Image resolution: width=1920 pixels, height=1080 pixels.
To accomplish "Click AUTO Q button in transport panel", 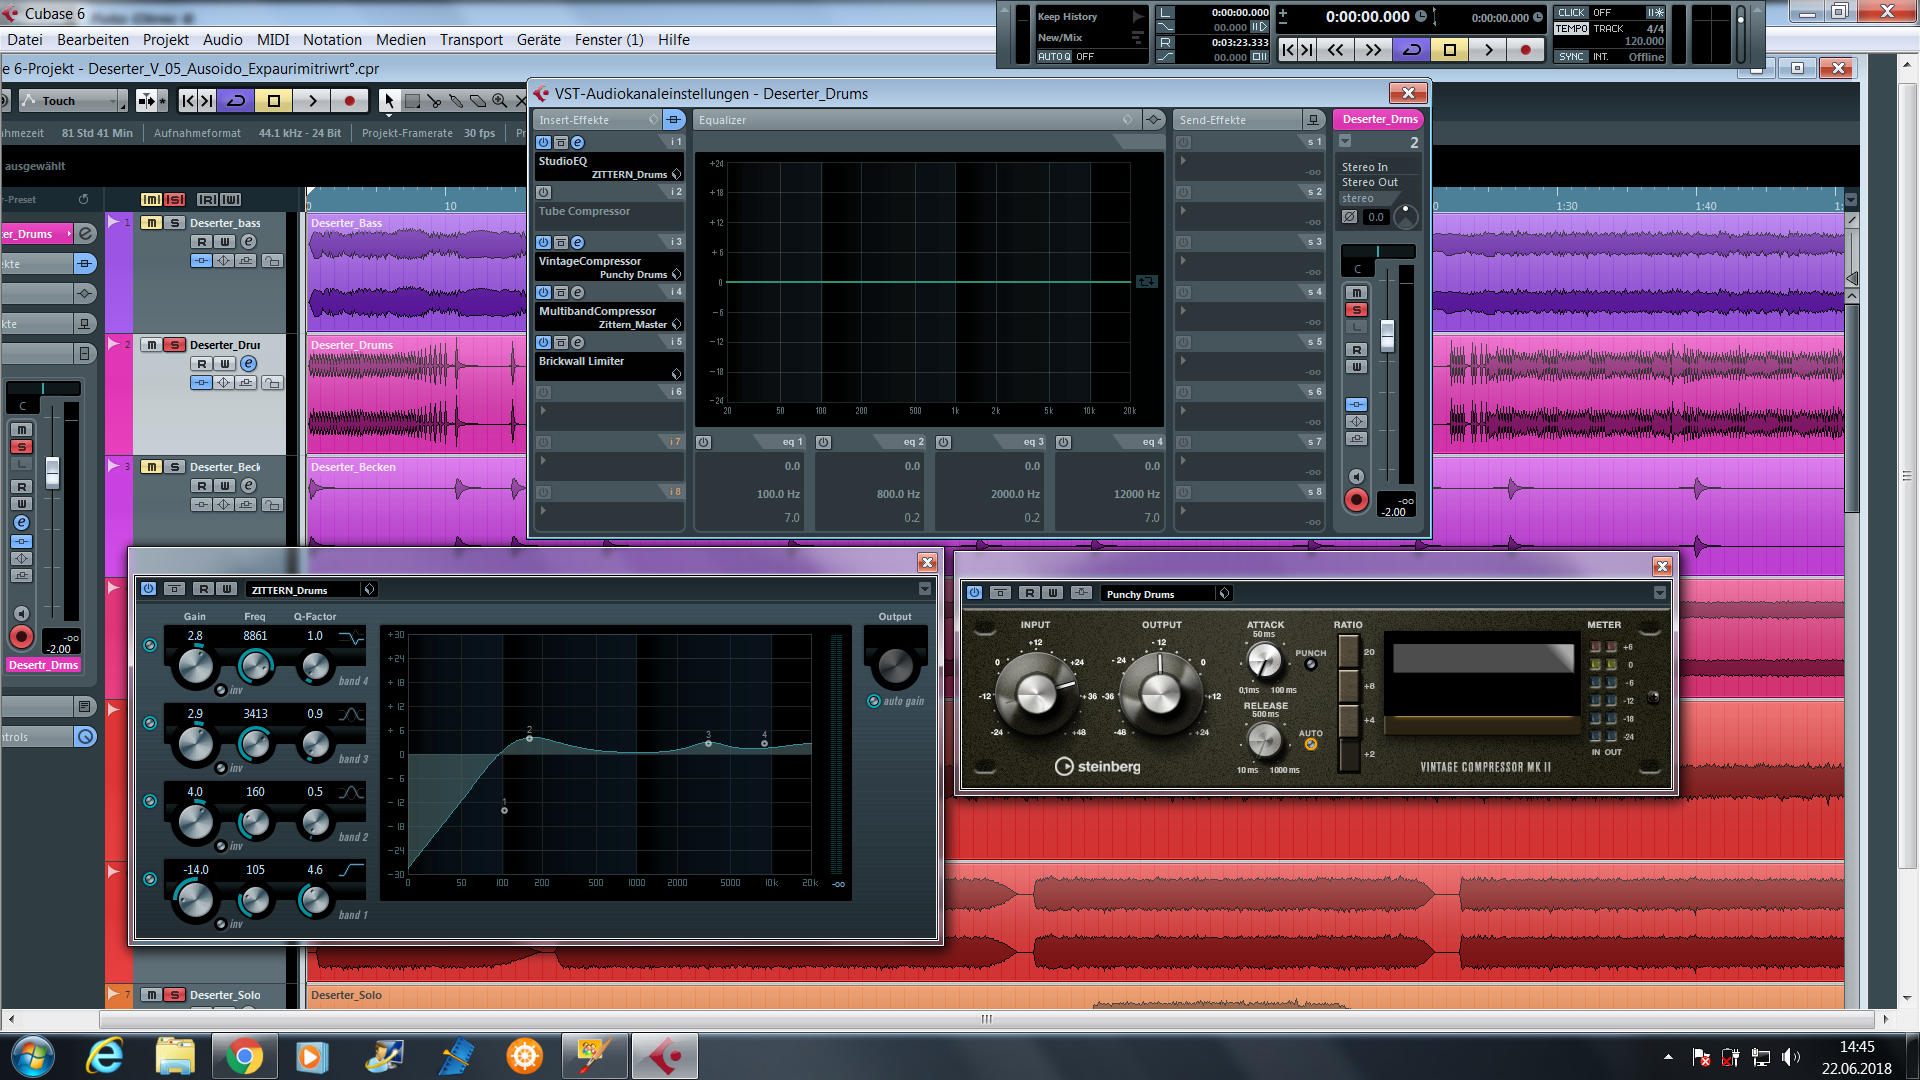I will click(x=1054, y=57).
